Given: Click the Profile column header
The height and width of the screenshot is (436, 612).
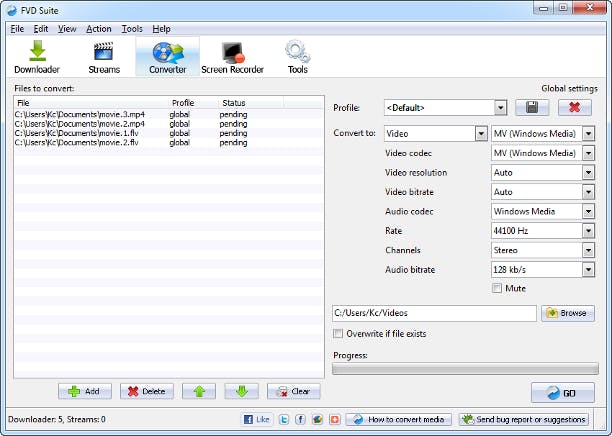Looking at the screenshot, I should pos(194,103).
